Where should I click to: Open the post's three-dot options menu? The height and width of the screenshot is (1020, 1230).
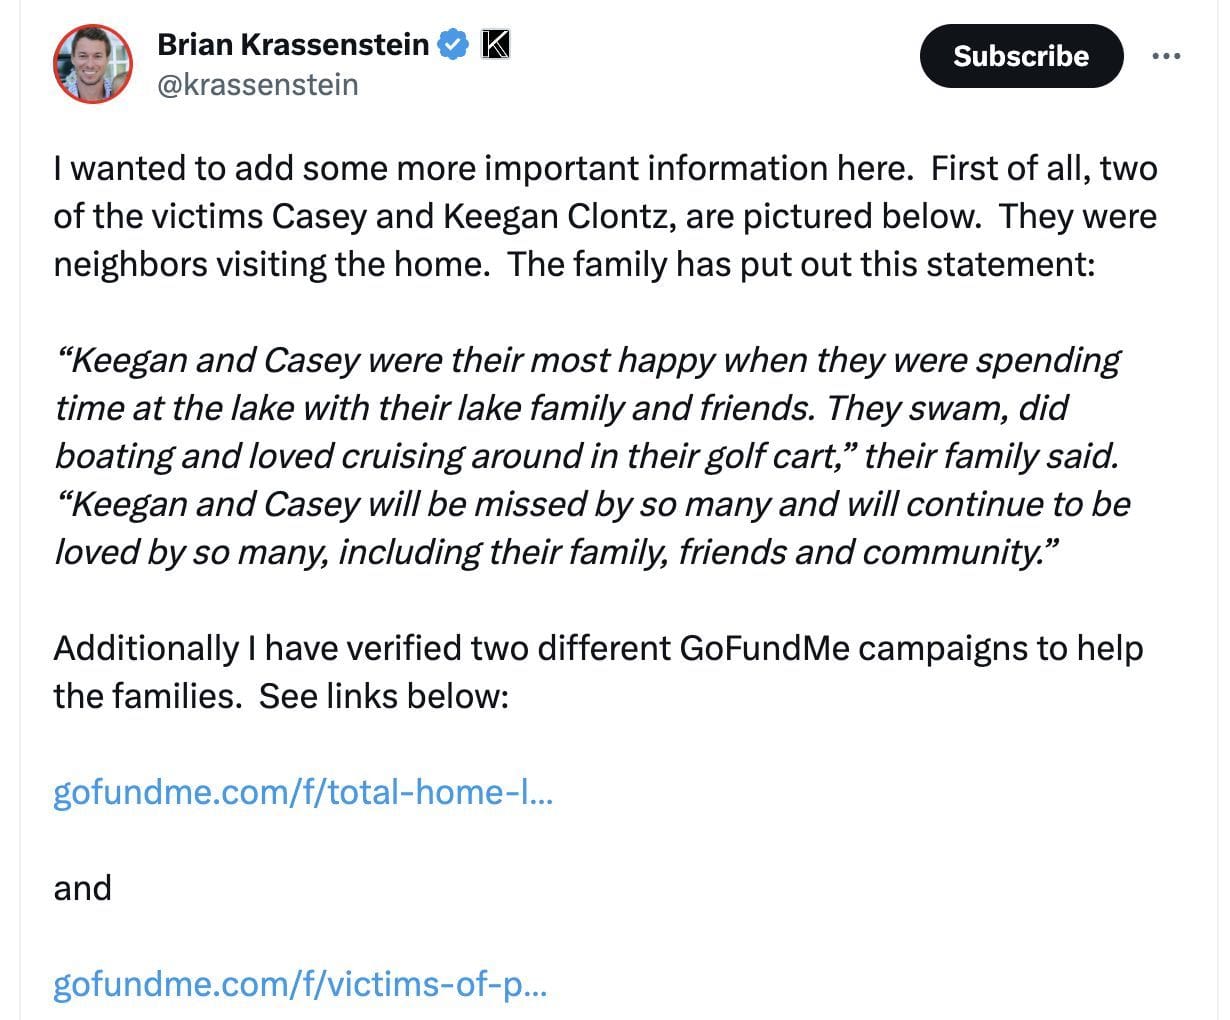pyautogui.click(x=1168, y=56)
